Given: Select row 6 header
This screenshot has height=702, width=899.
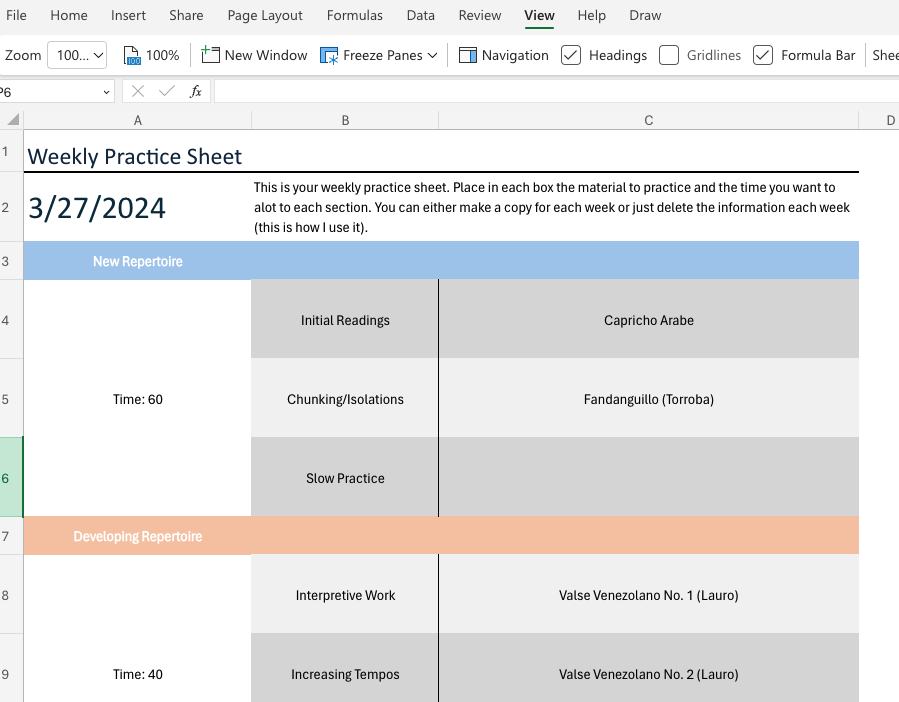Looking at the screenshot, I should point(11,477).
